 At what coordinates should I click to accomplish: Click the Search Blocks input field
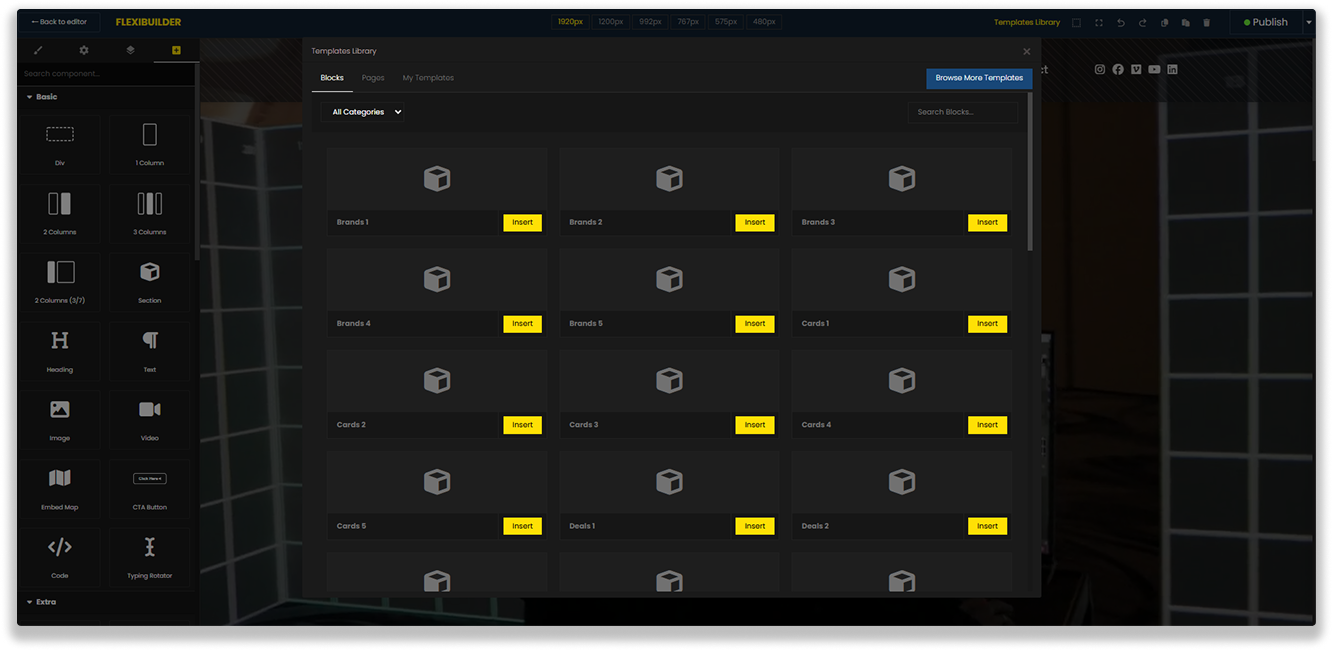point(962,112)
